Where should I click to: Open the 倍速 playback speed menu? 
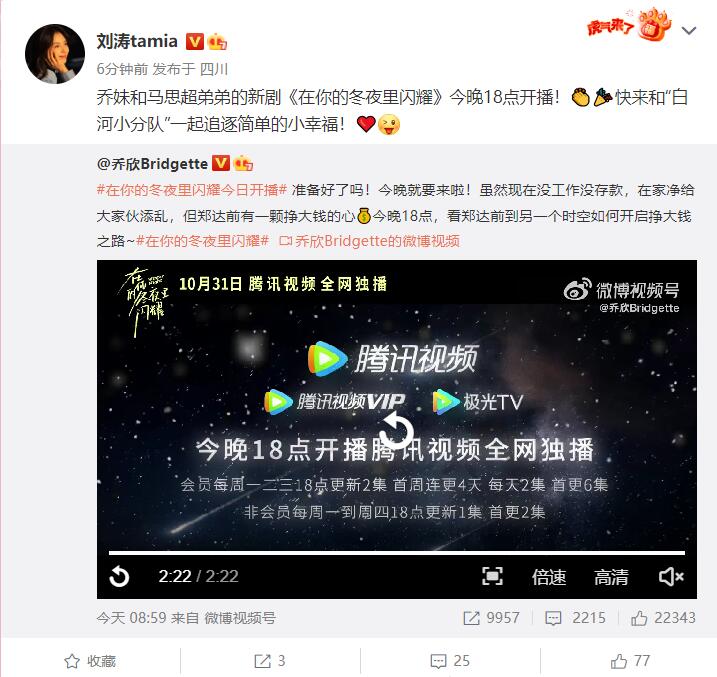(x=549, y=576)
